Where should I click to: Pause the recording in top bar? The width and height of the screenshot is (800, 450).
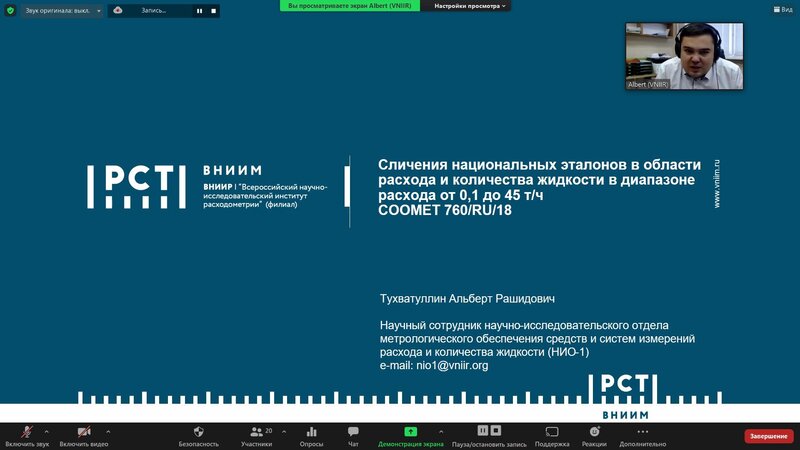(x=199, y=10)
